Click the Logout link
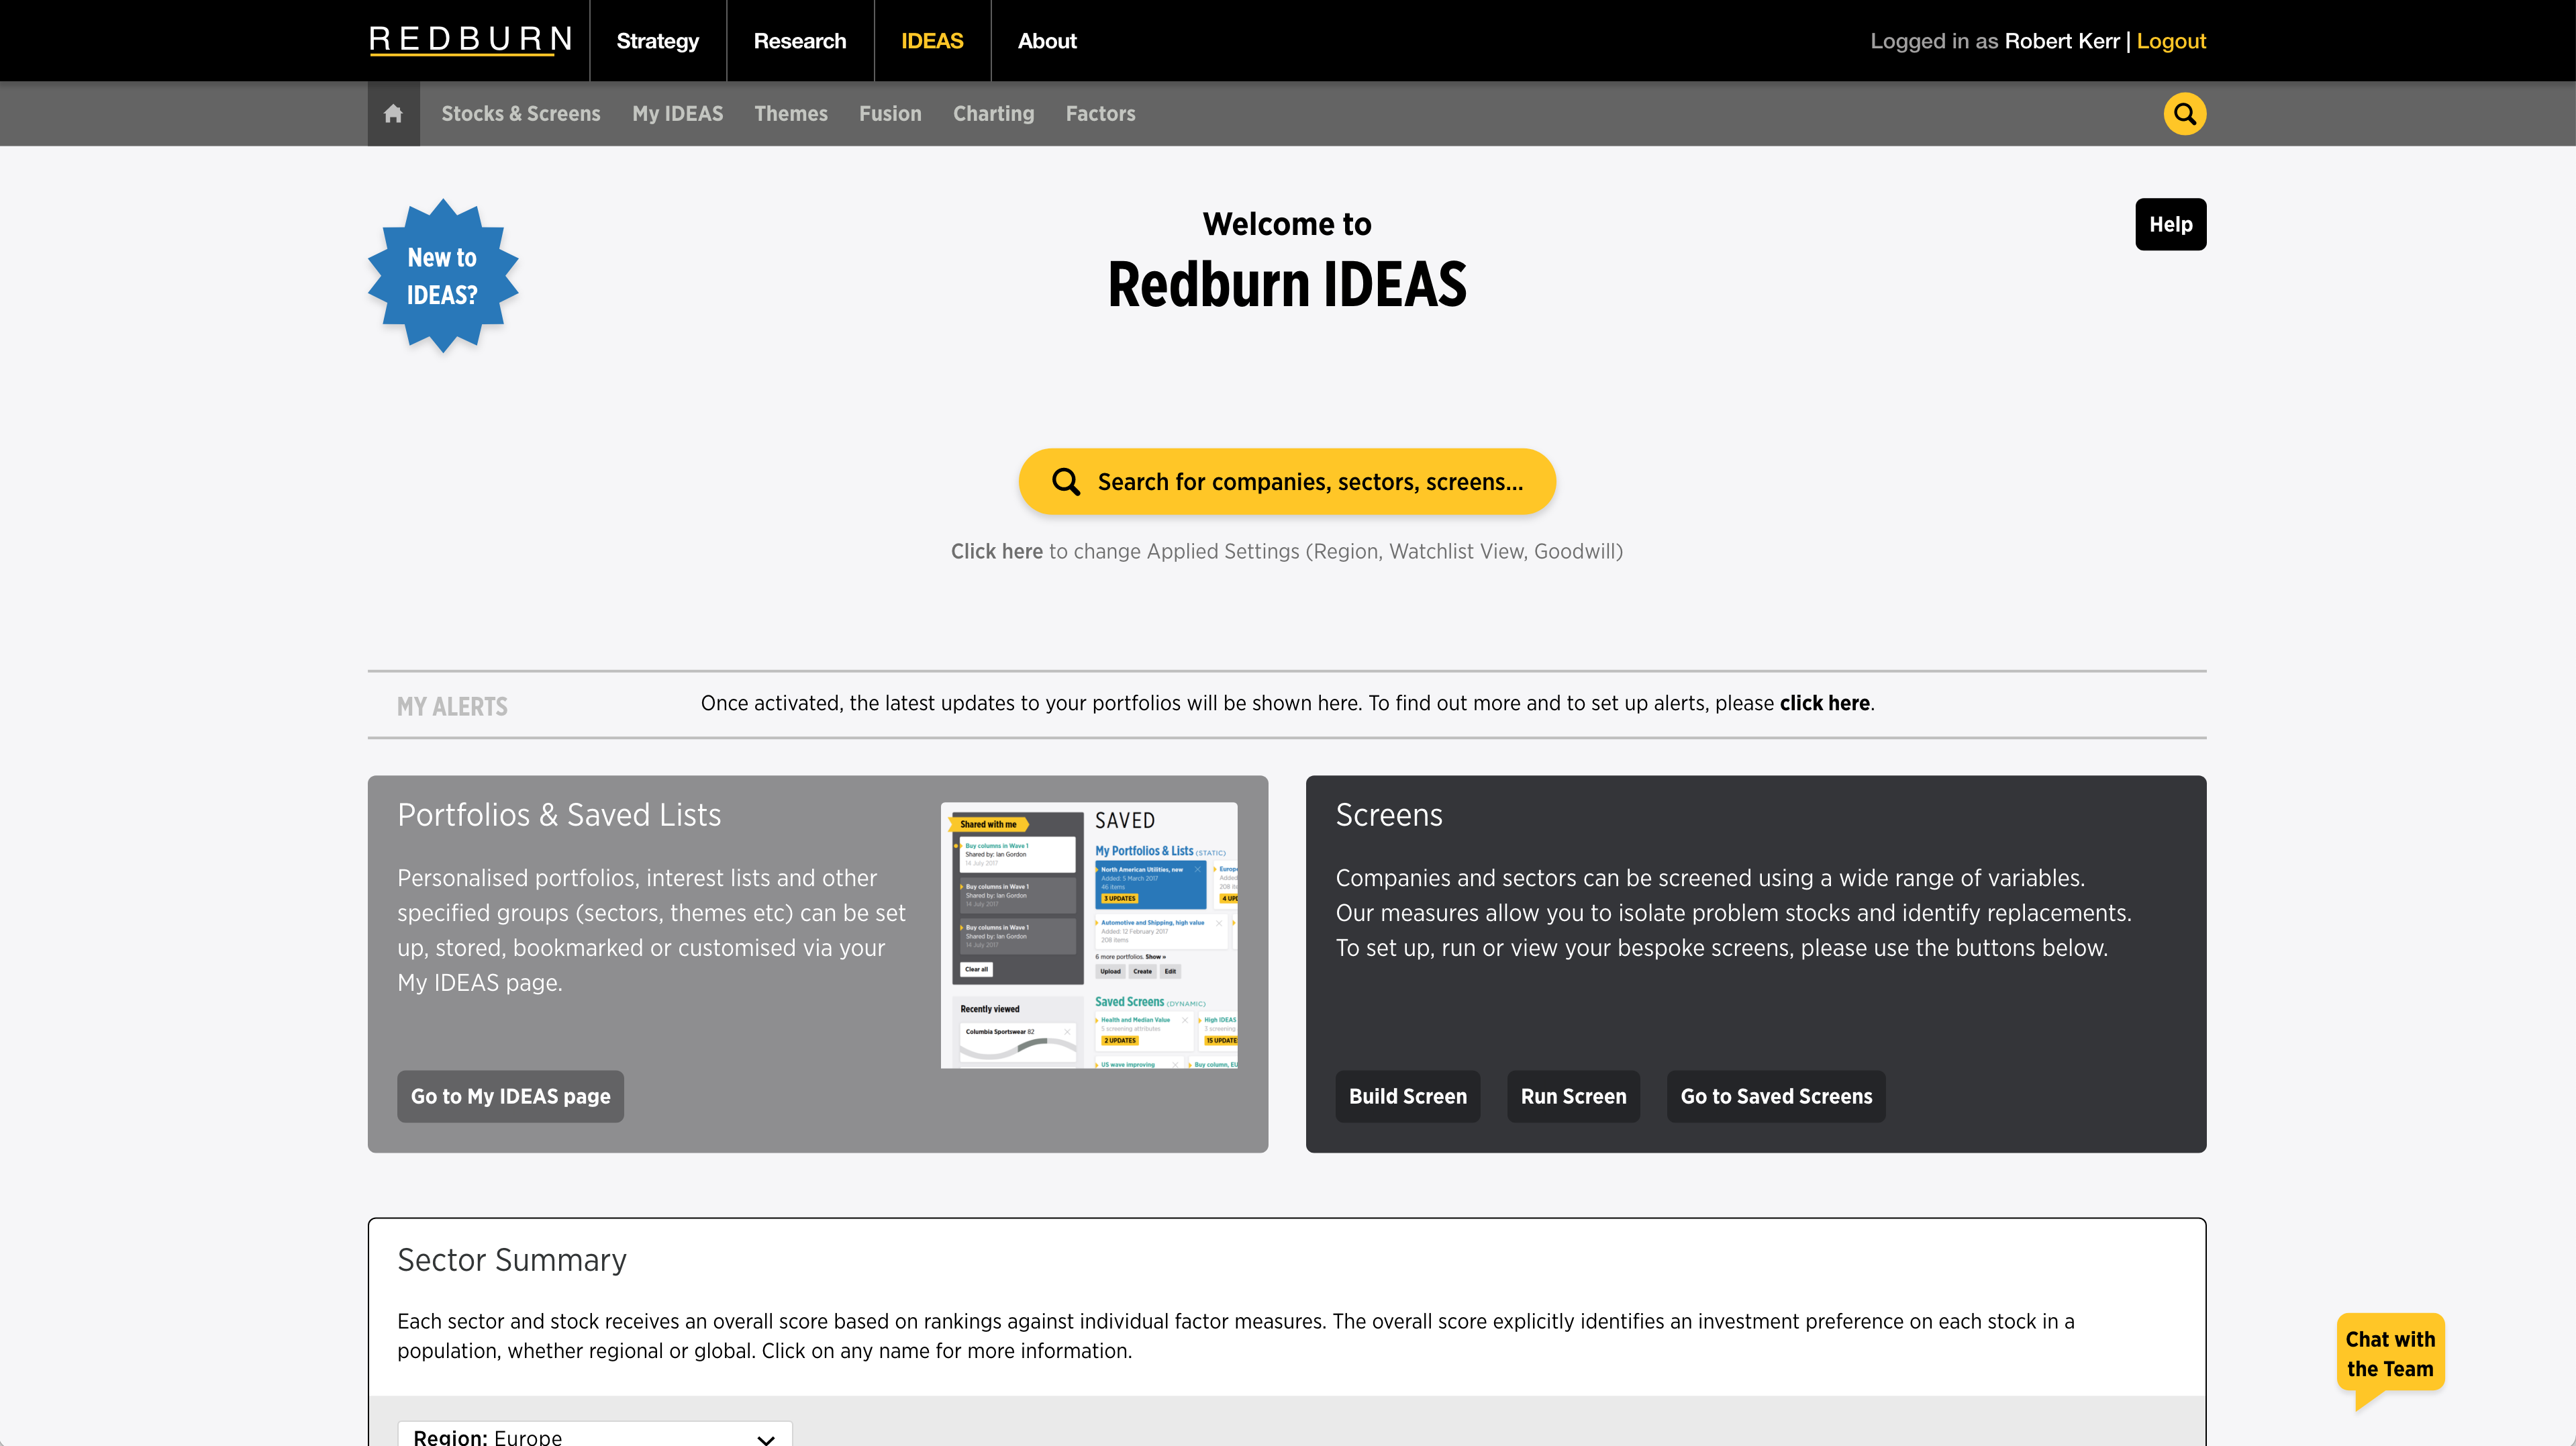The image size is (2576, 1446). tap(2171, 41)
